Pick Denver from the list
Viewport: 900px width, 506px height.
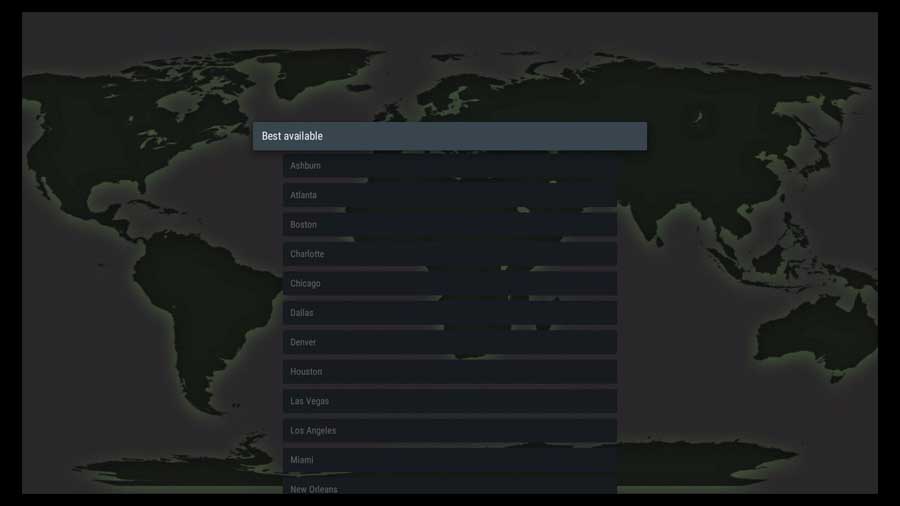tap(449, 342)
